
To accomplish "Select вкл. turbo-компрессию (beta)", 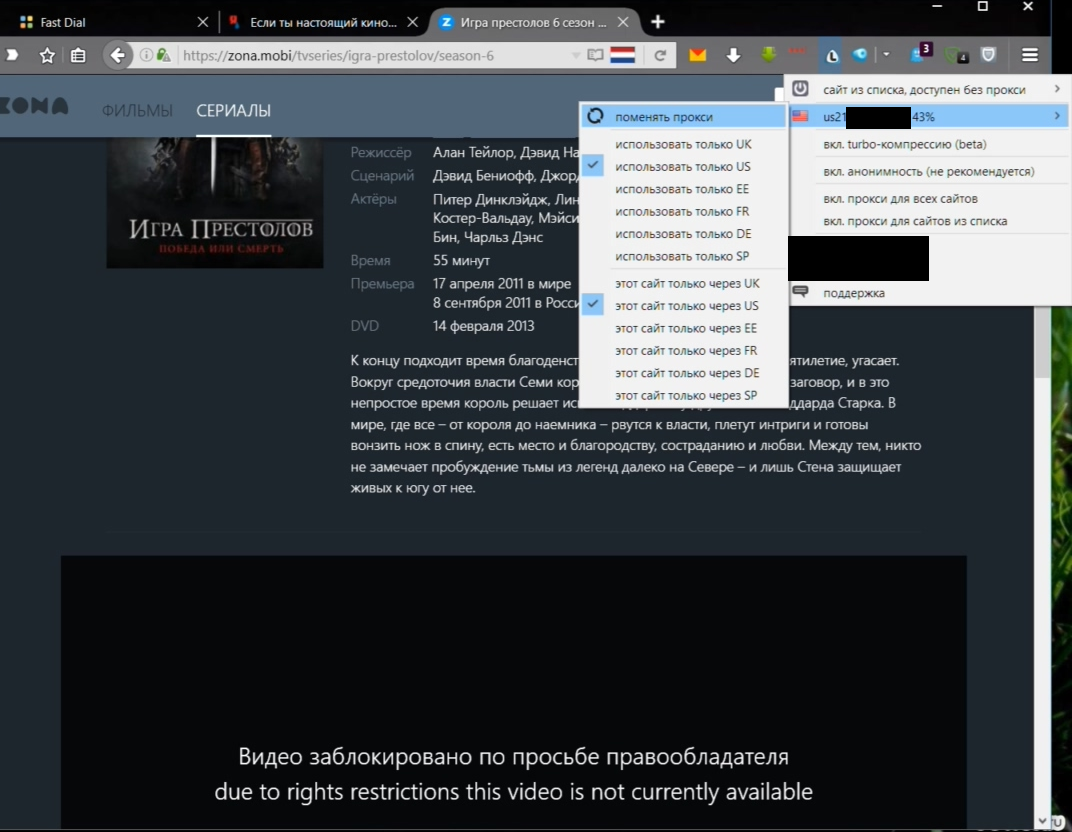I will (x=904, y=144).
